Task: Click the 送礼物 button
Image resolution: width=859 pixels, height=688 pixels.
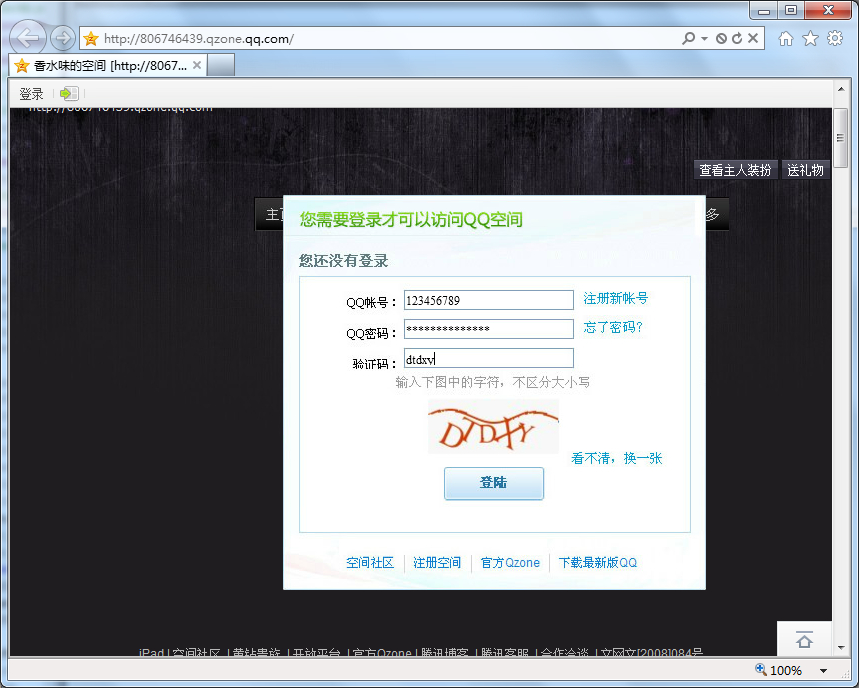Action: (x=805, y=170)
